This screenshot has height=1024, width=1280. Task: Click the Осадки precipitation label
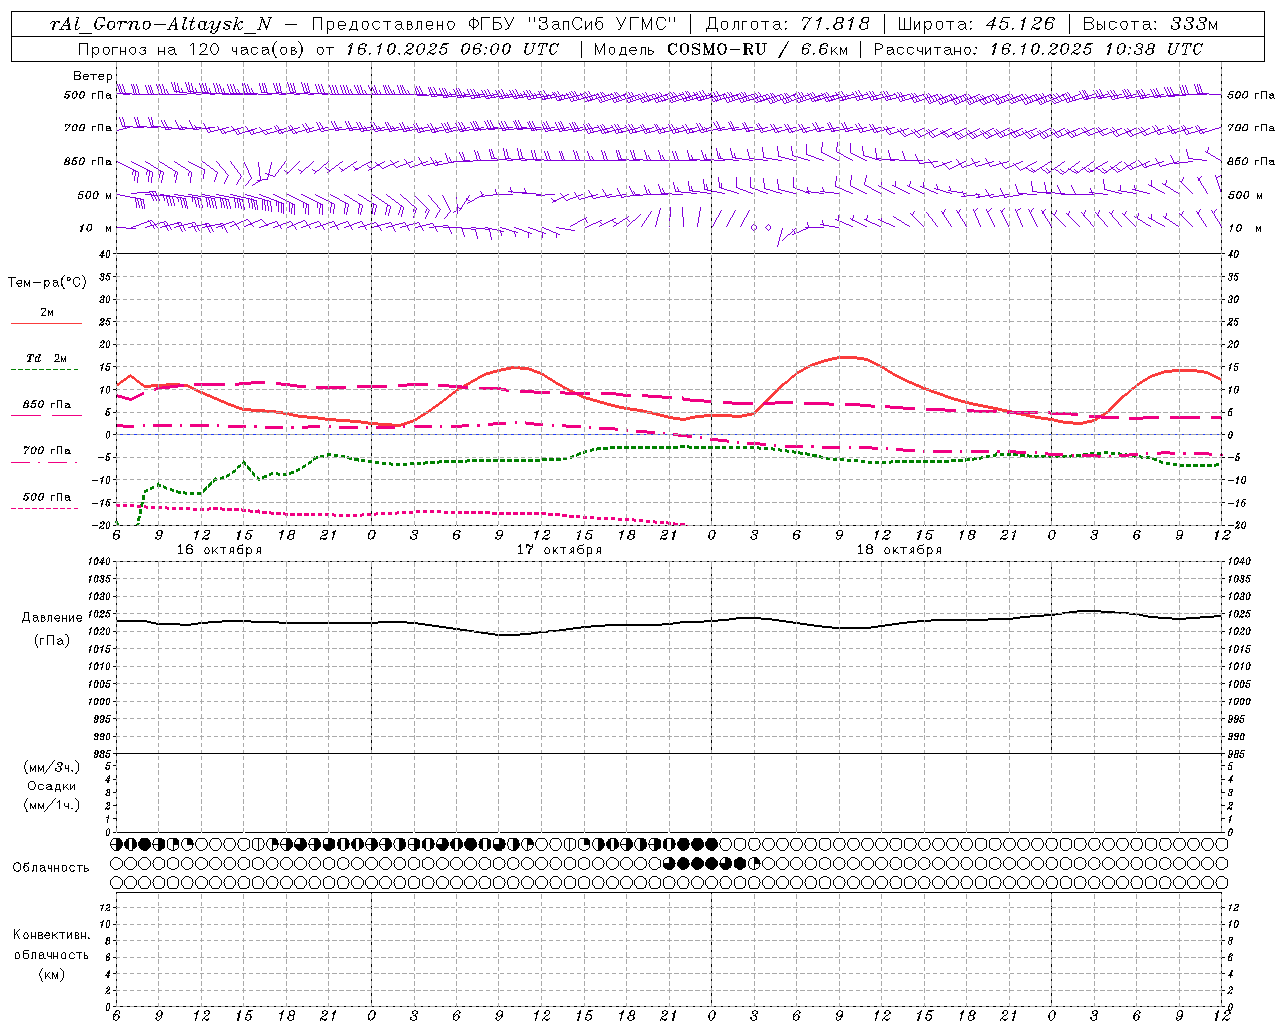[x=52, y=786]
